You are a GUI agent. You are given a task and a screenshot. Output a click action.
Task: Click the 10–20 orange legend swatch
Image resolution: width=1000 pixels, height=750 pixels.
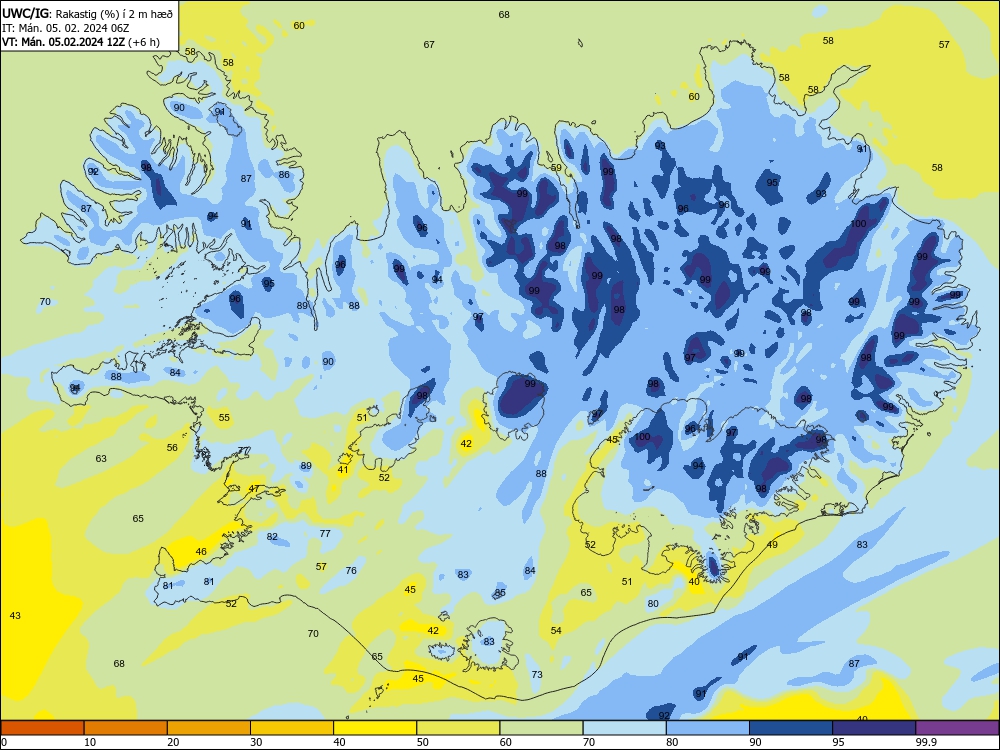126,728
